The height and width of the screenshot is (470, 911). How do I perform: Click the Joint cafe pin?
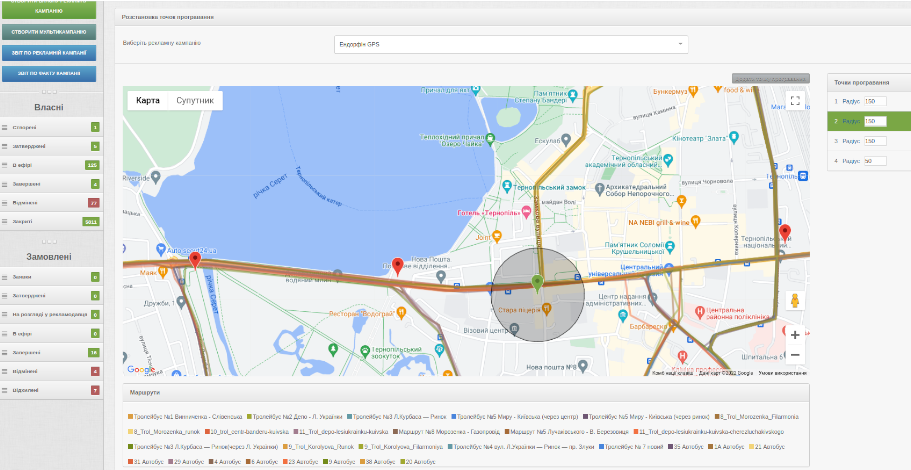(x=497, y=236)
